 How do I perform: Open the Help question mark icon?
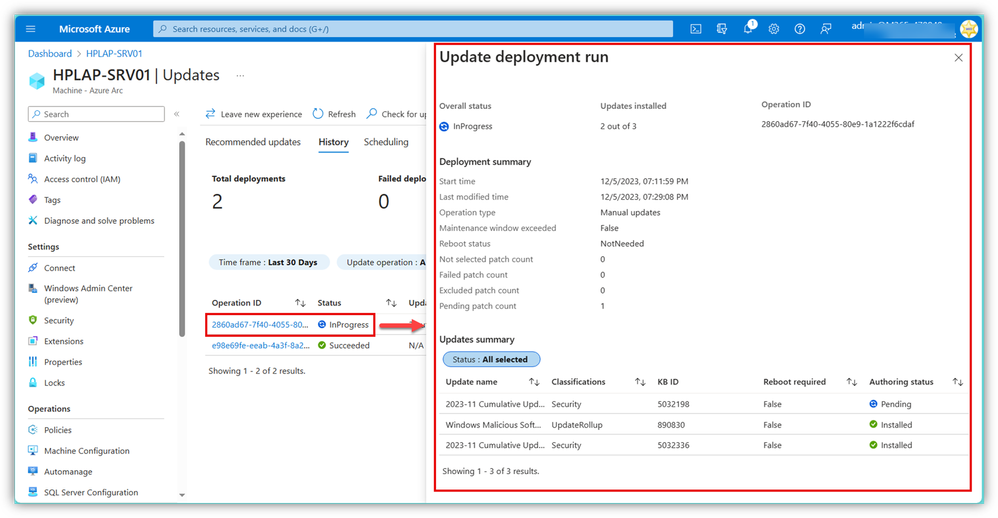point(800,29)
